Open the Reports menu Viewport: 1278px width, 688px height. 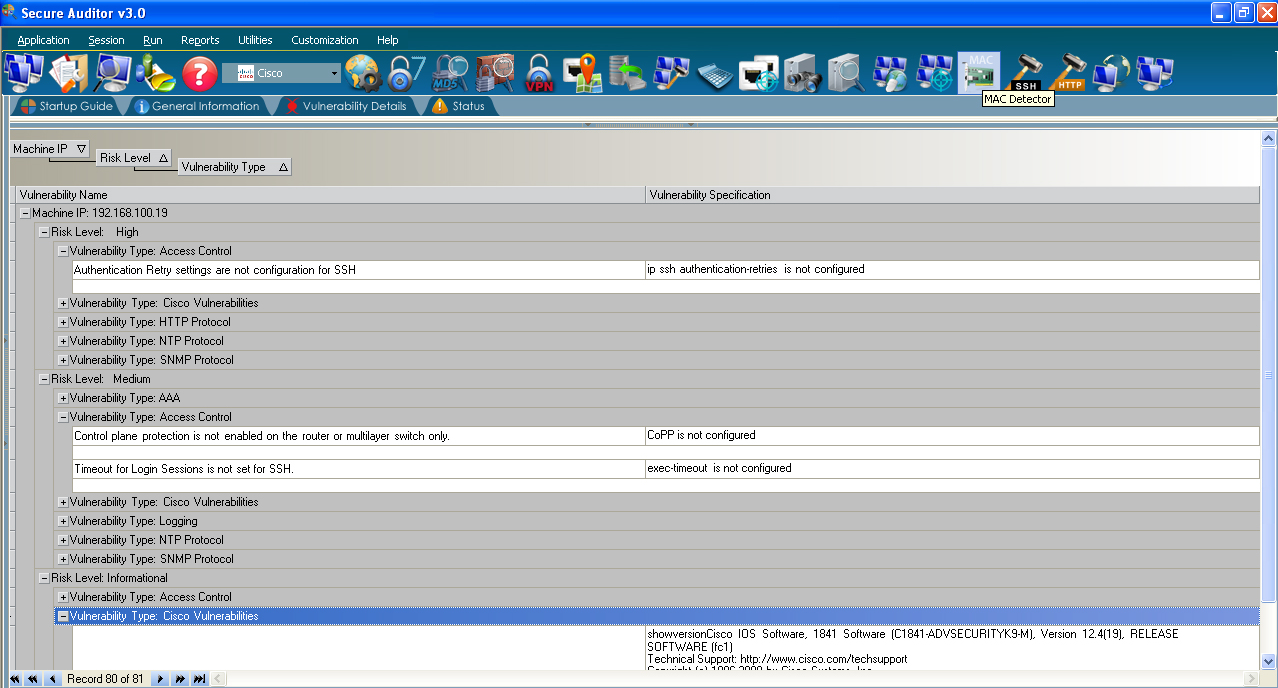click(x=200, y=40)
